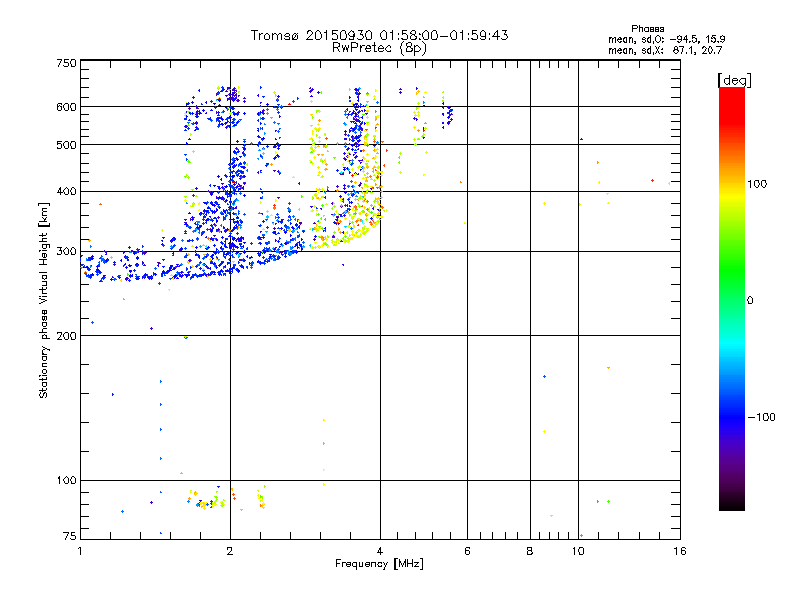Image resolution: width=800 pixels, height=600 pixels.
Task: Click the y-axis tick label '100'
Action: tap(66, 481)
